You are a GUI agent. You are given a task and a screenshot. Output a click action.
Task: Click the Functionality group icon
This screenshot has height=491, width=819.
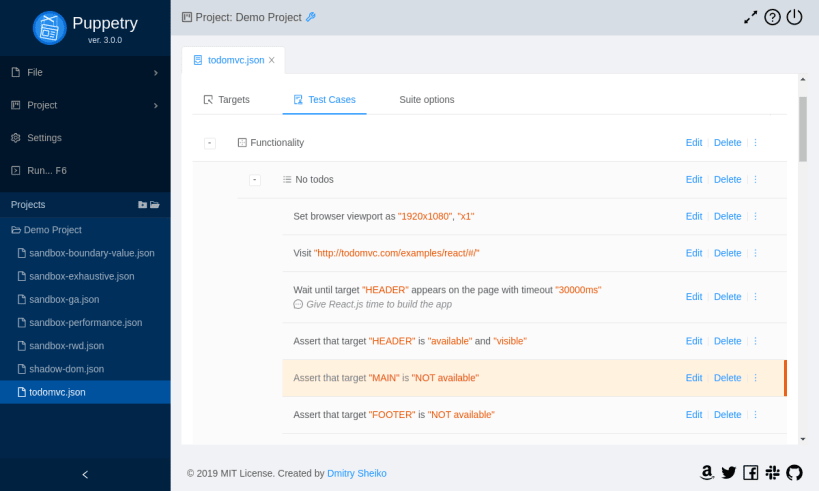242,143
